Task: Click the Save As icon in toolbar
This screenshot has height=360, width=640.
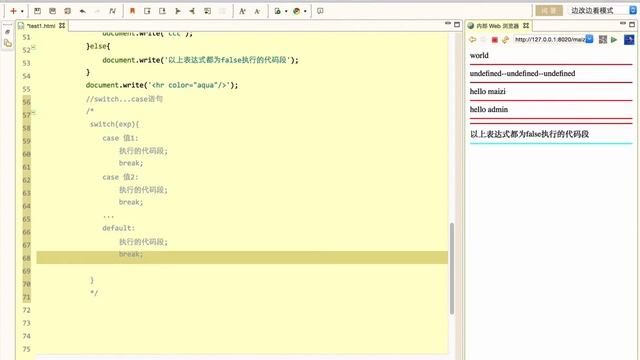Action: [52, 11]
